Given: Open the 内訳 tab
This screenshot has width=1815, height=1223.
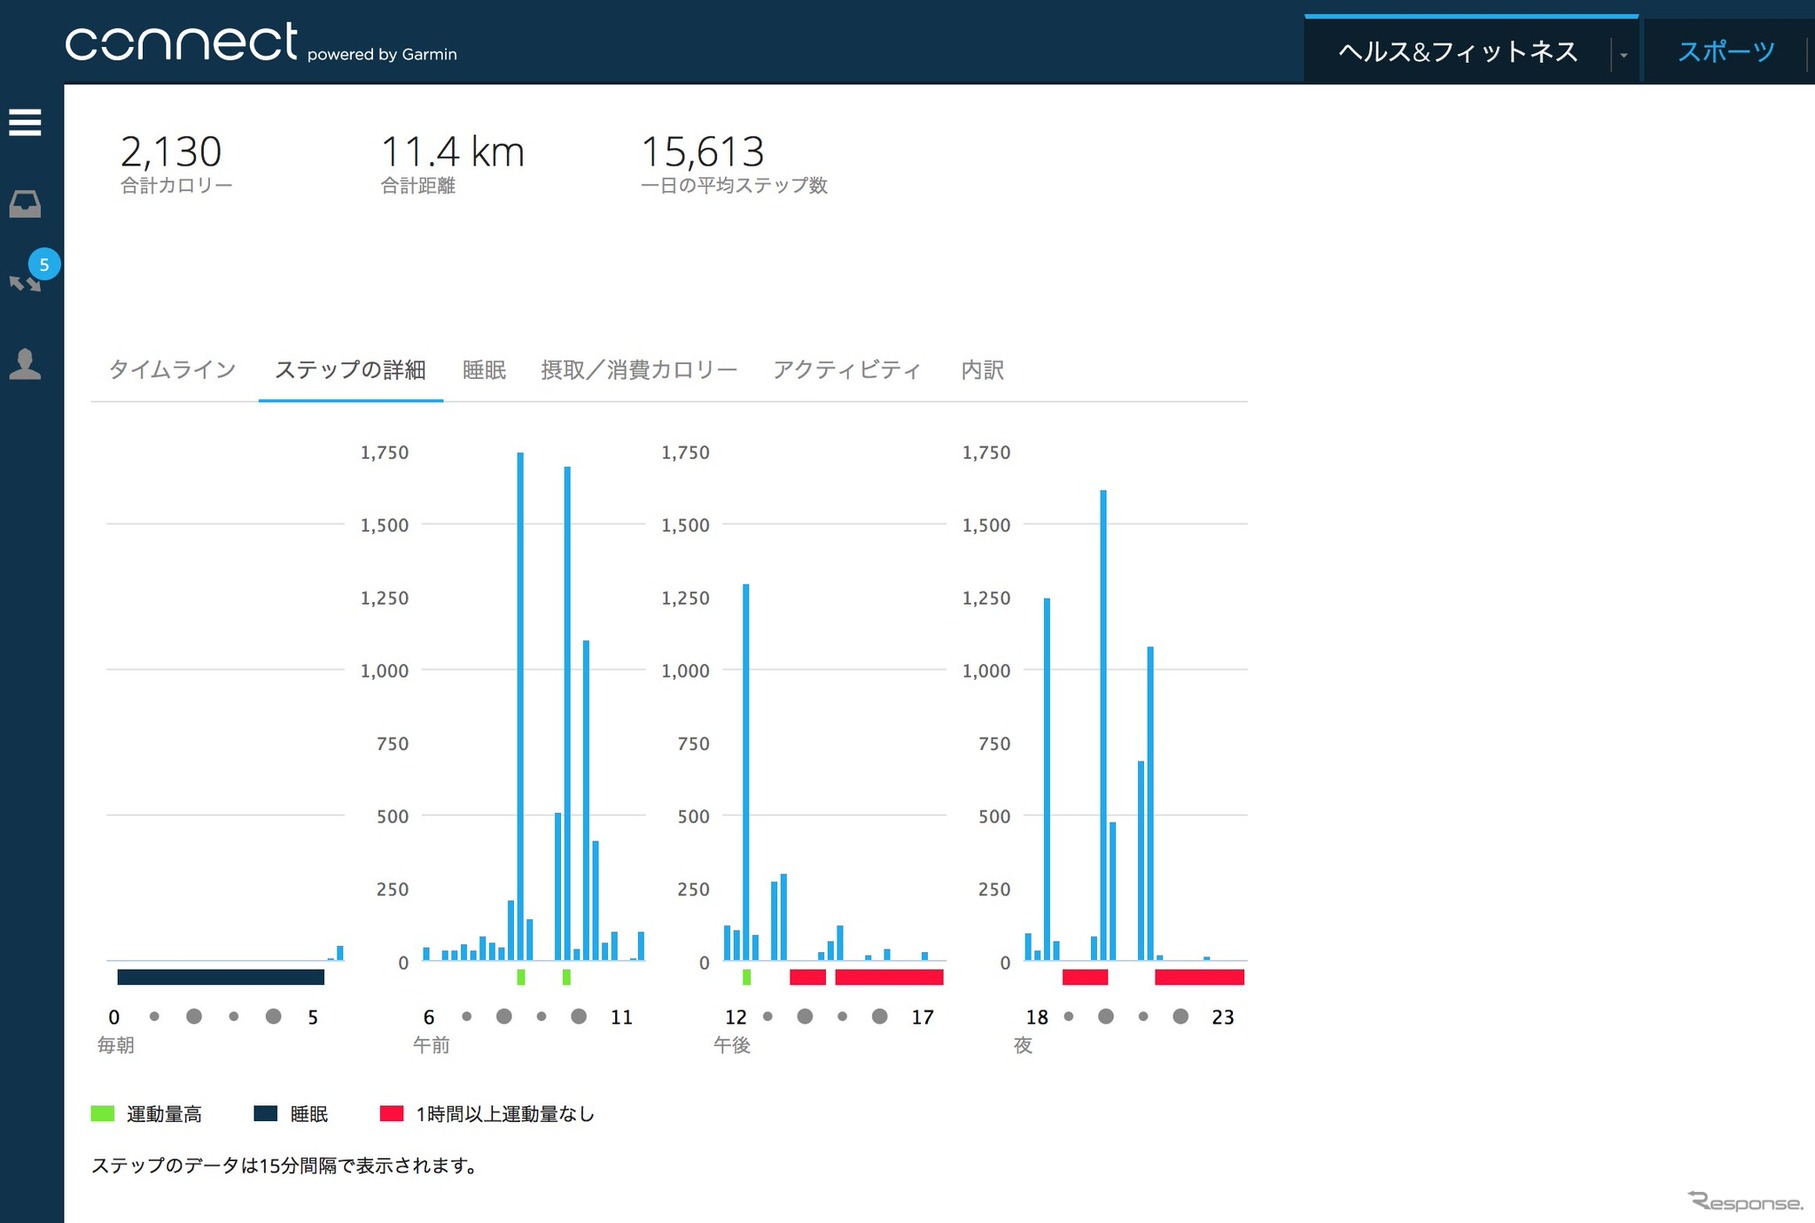Looking at the screenshot, I should (x=982, y=370).
